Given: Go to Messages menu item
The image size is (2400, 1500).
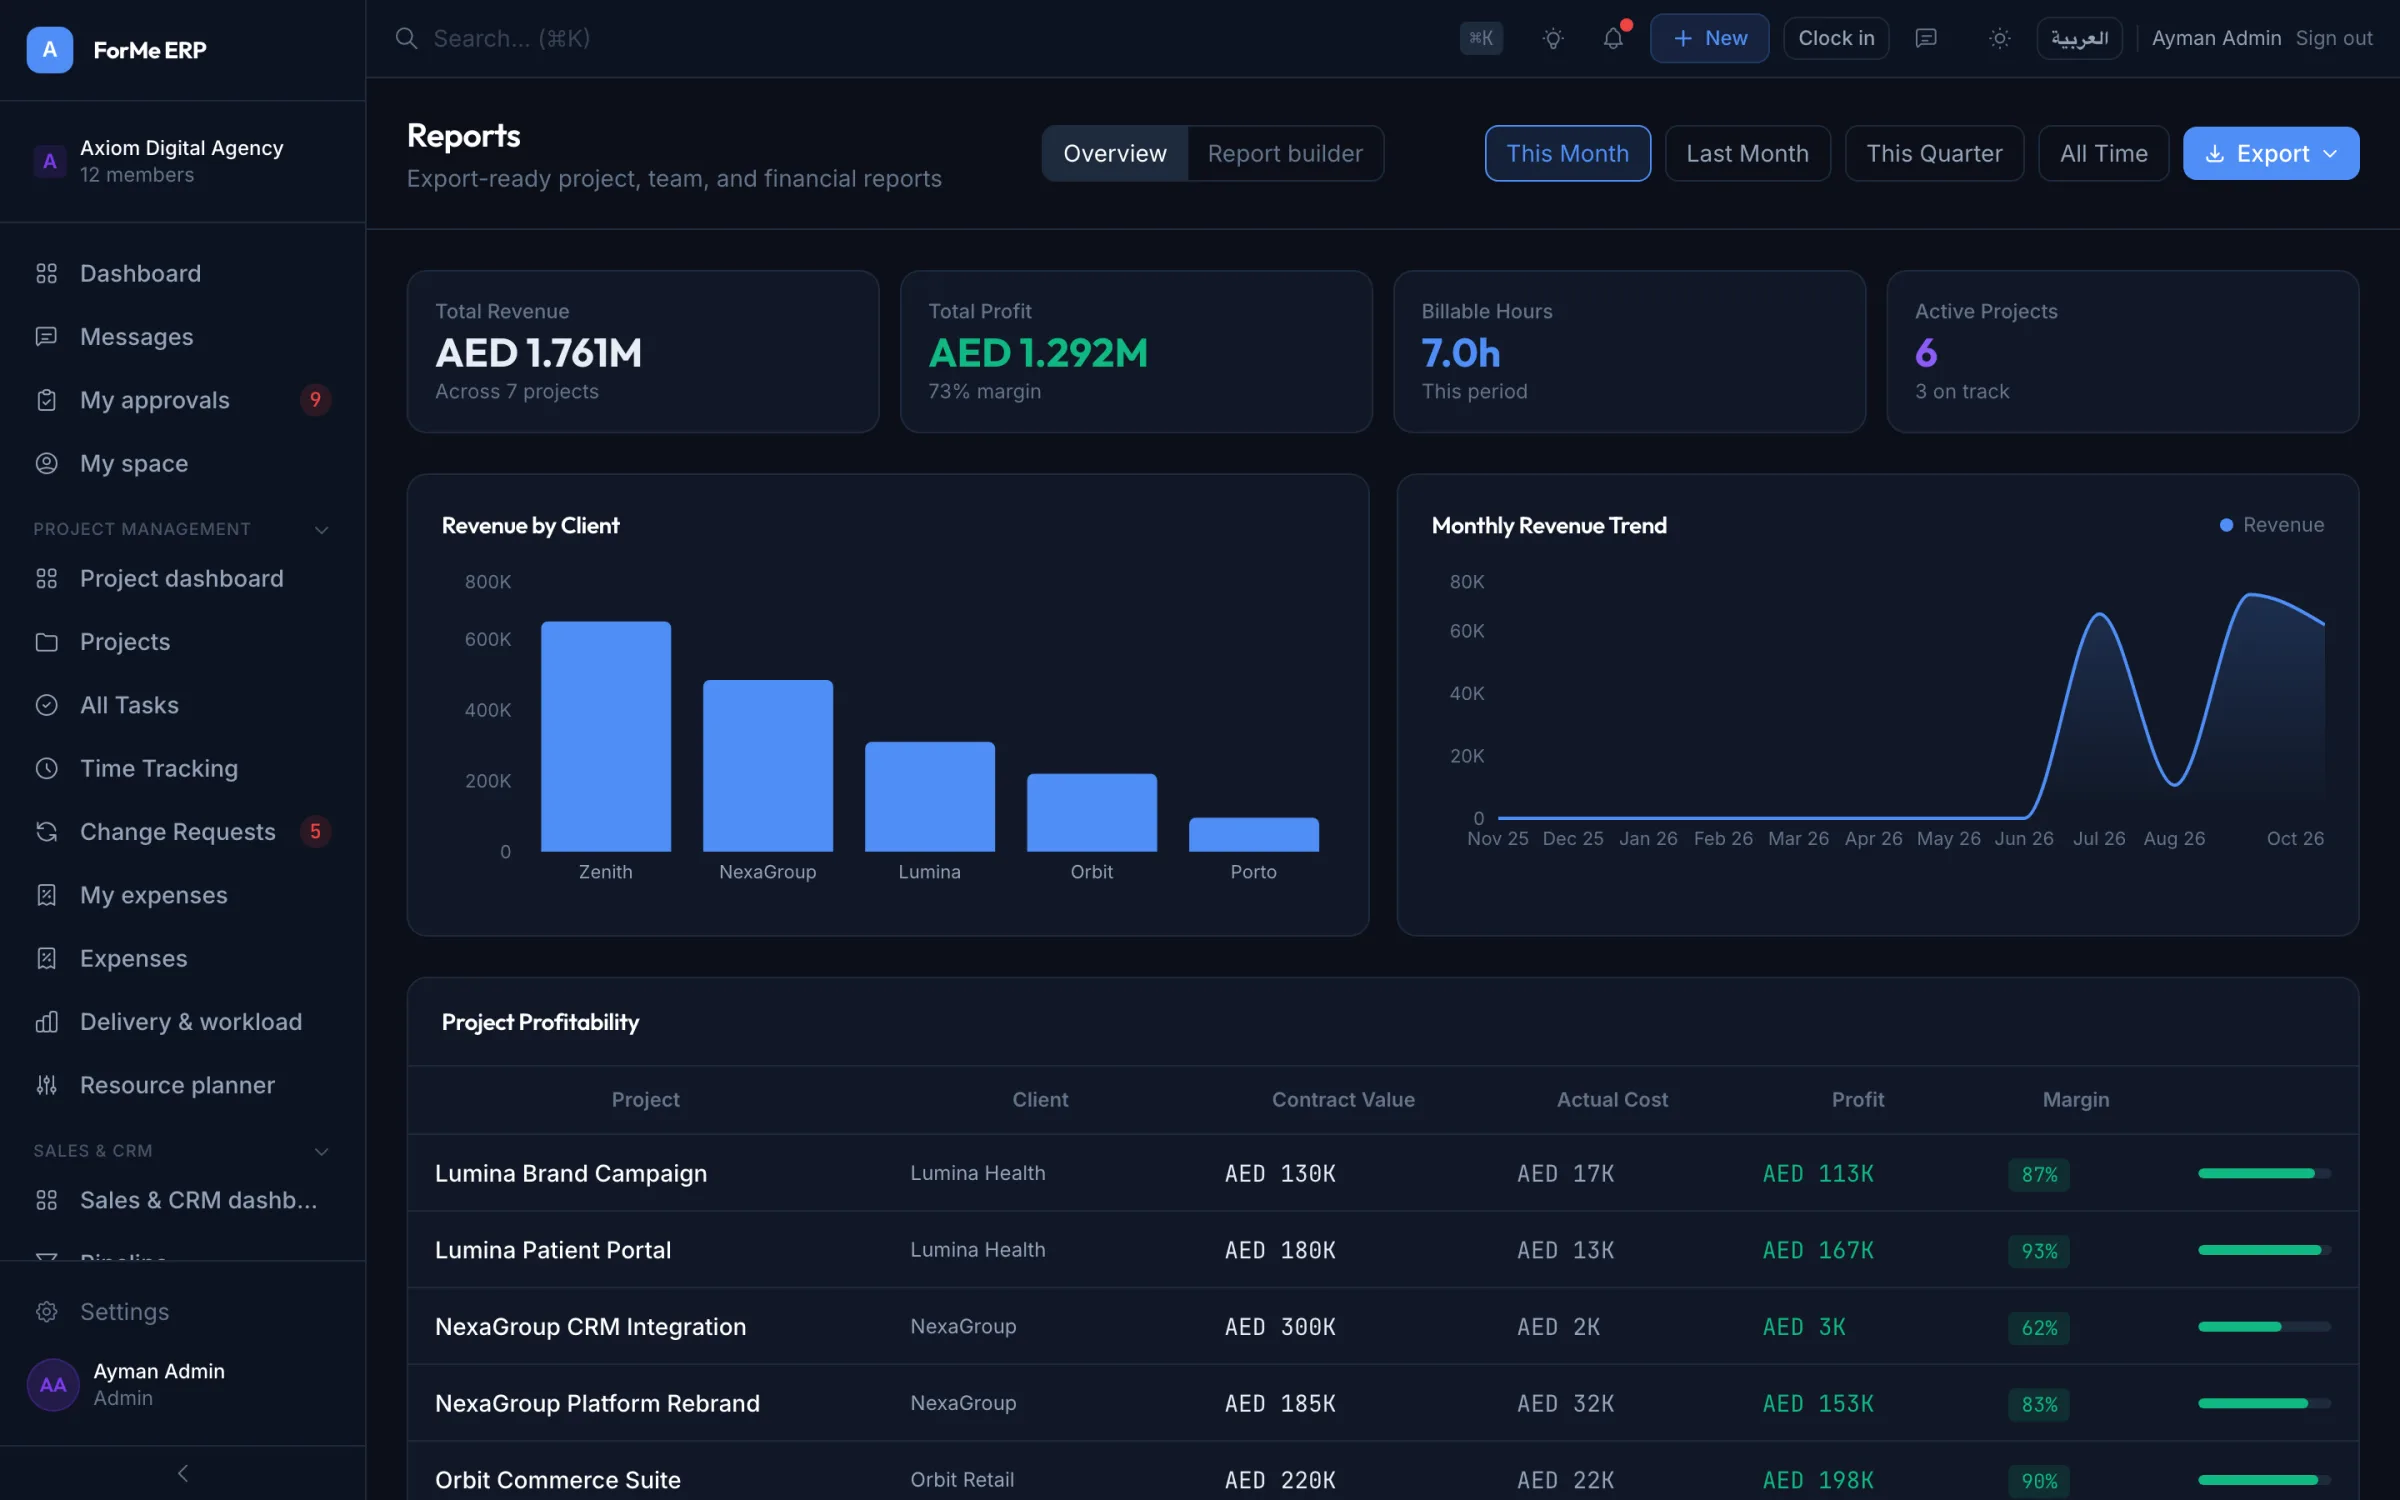Looking at the screenshot, I should [x=183, y=336].
